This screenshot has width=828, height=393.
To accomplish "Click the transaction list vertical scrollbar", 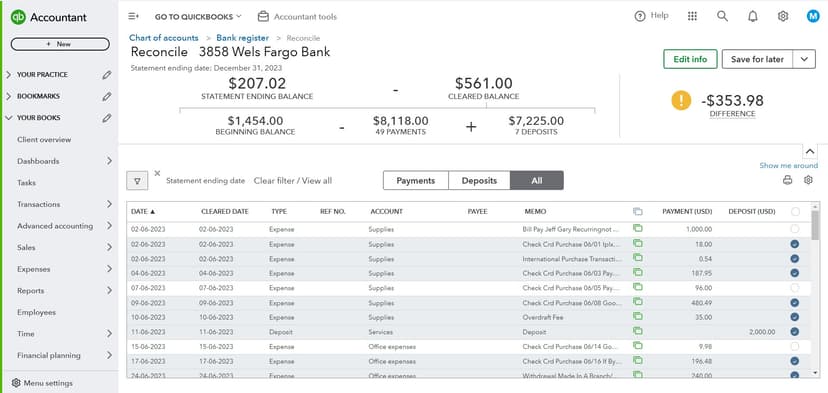I will tap(816, 289).
